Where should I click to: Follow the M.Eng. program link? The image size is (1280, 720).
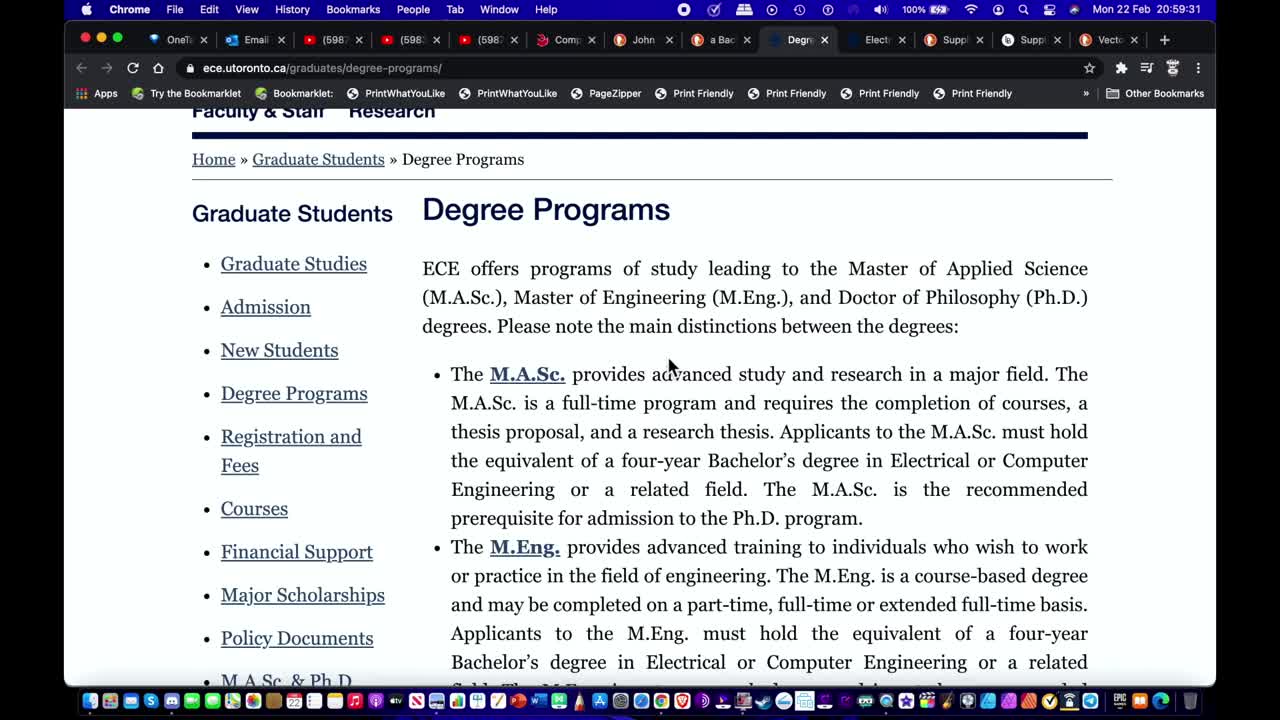[x=525, y=547]
